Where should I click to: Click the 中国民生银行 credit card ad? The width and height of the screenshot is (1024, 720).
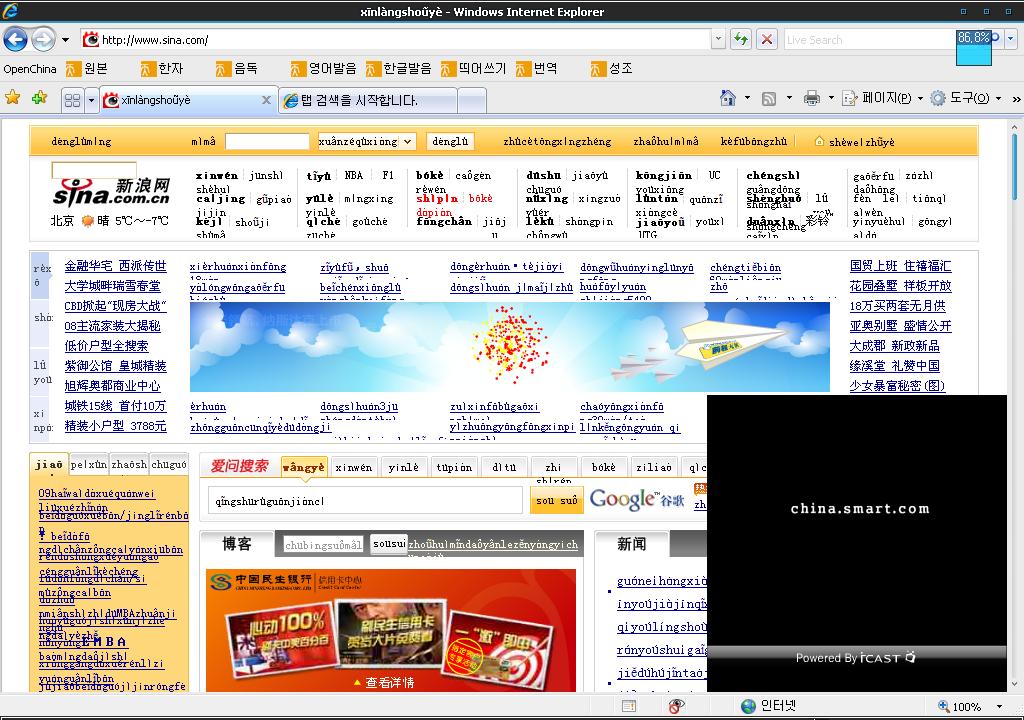[x=391, y=630]
